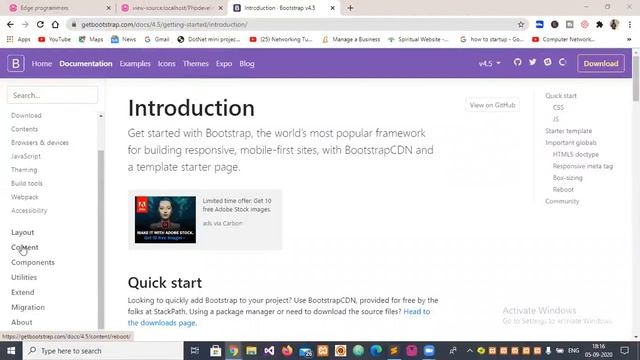This screenshot has height=360, width=640.
Task: Open the Slack icon in Bootstrap navbar
Action: (x=548, y=62)
